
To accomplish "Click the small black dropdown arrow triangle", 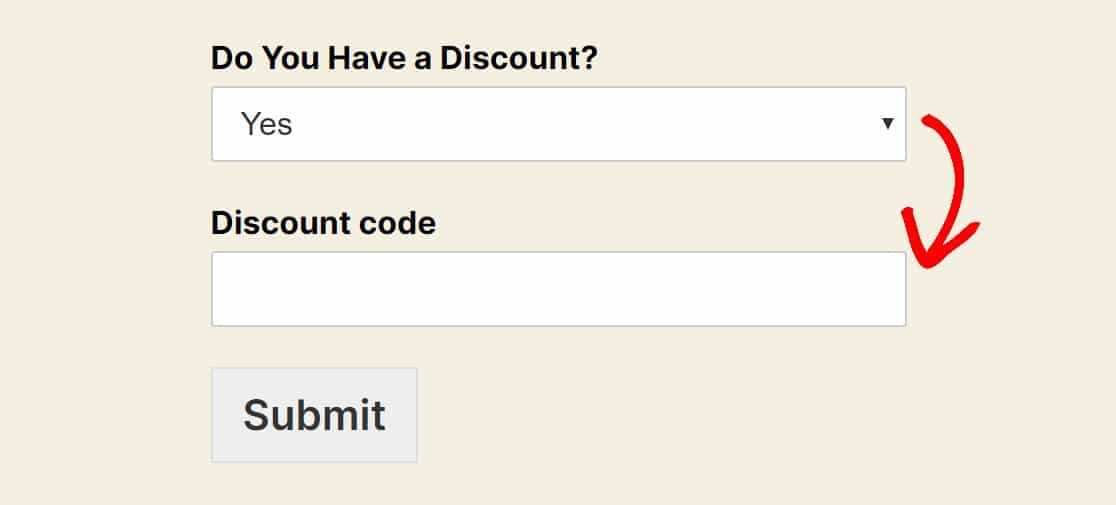I will (x=887, y=124).
